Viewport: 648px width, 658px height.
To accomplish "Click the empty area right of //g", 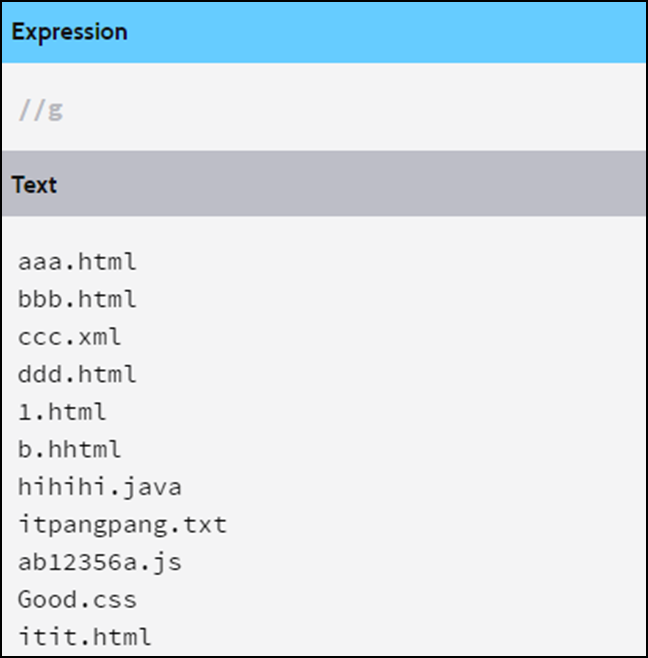I will click(x=355, y=111).
